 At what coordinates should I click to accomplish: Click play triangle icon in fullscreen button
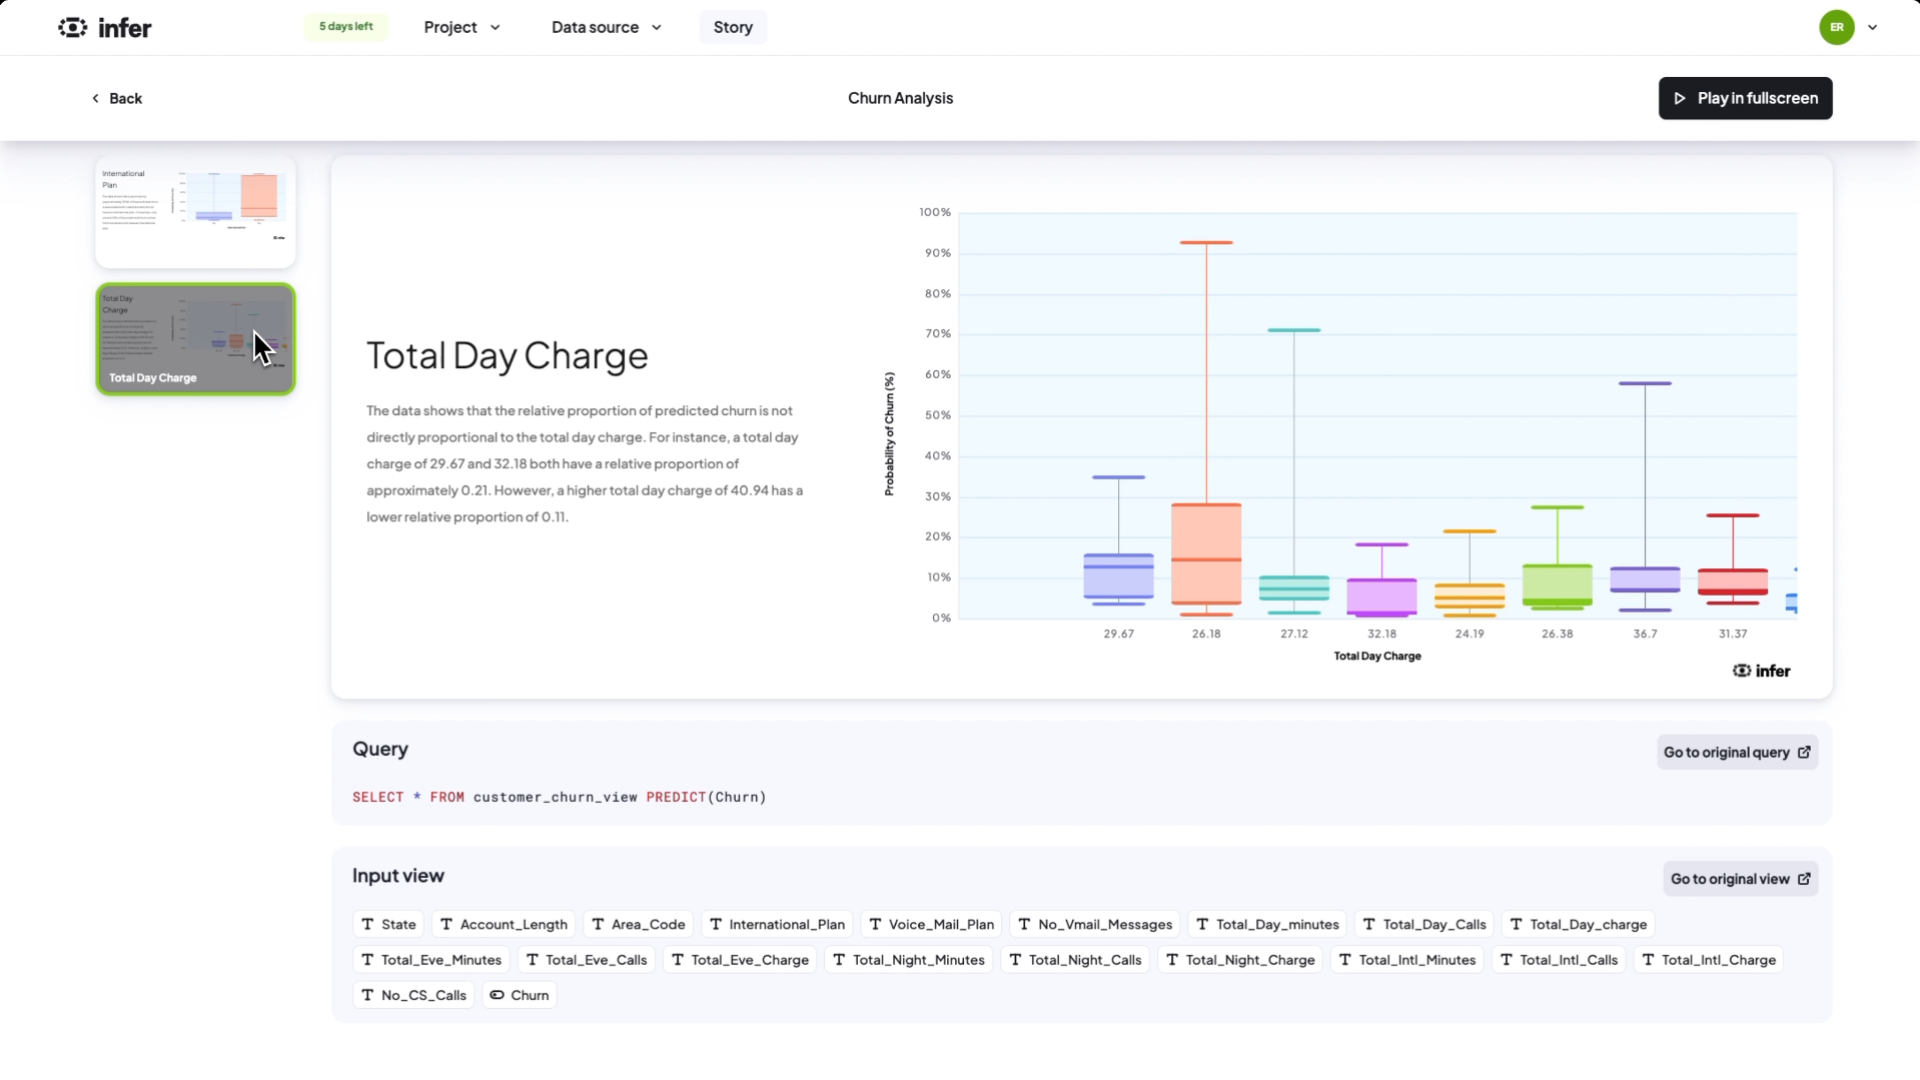pos(1680,98)
